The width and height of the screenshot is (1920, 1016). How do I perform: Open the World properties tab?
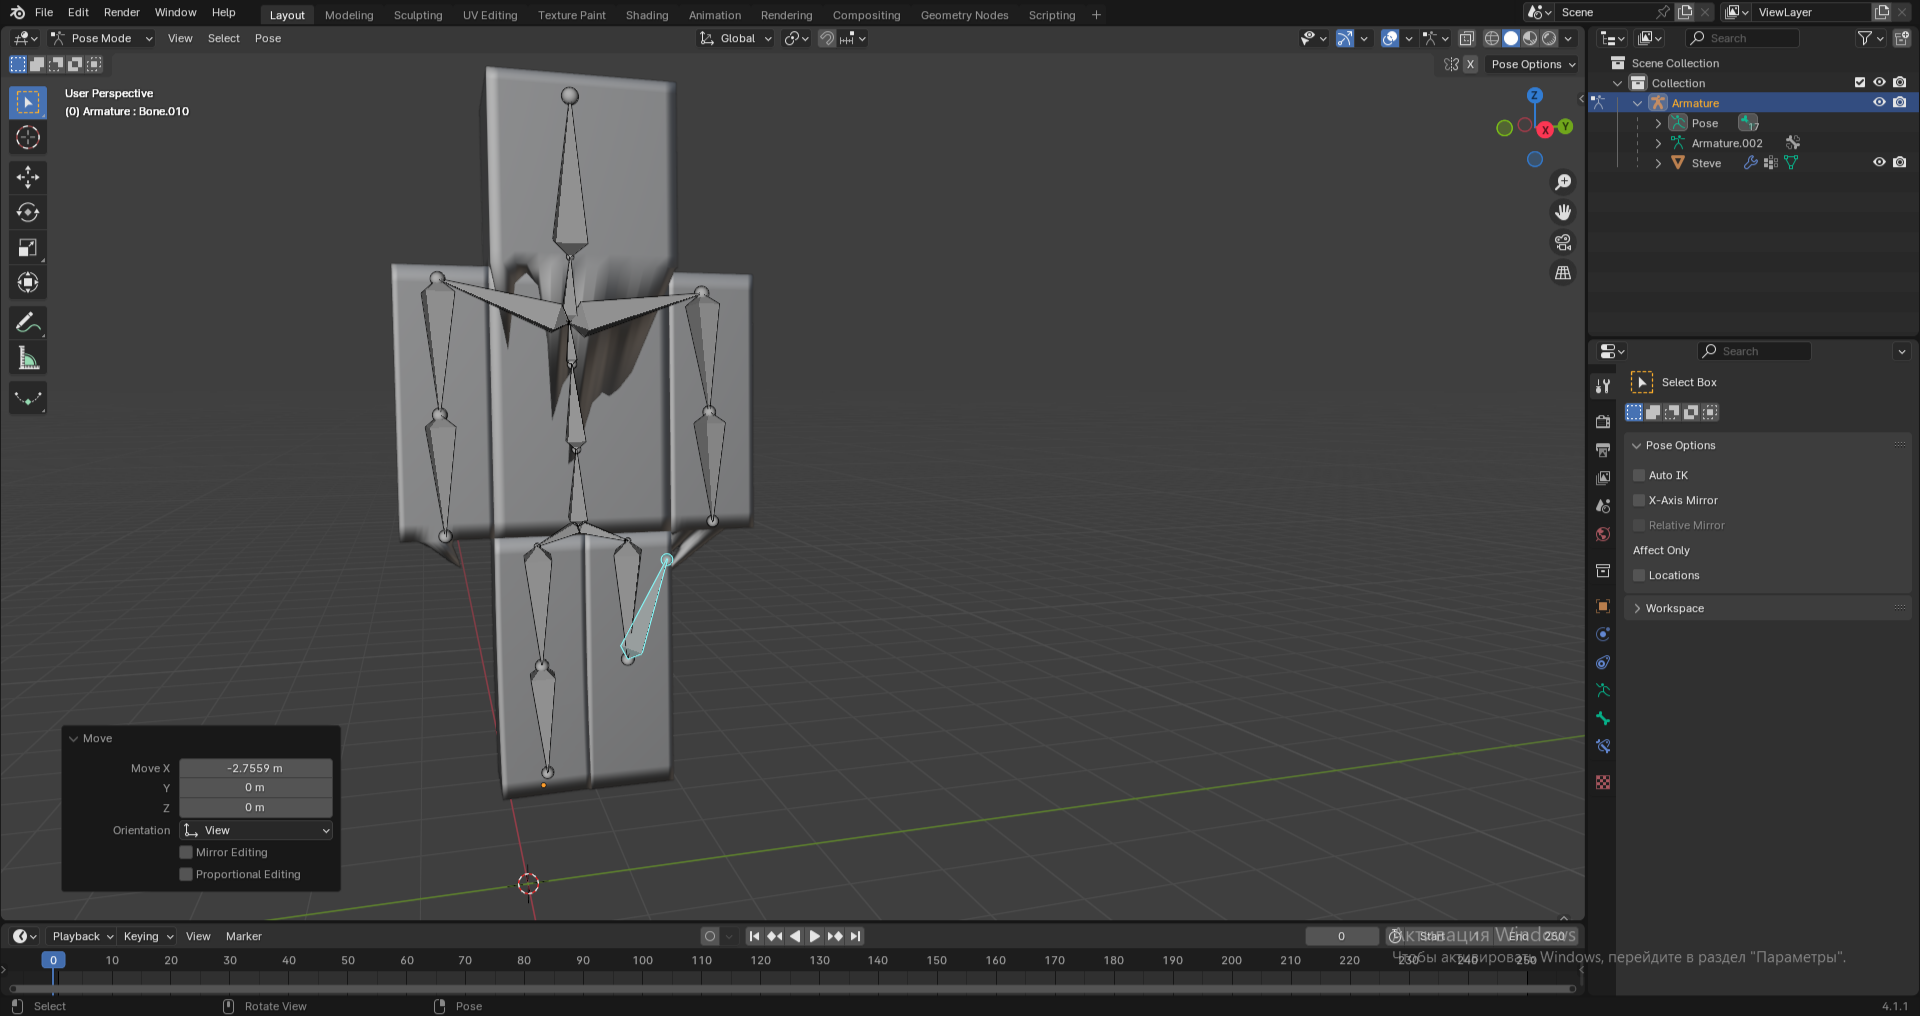pyautogui.click(x=1603, y=534)
